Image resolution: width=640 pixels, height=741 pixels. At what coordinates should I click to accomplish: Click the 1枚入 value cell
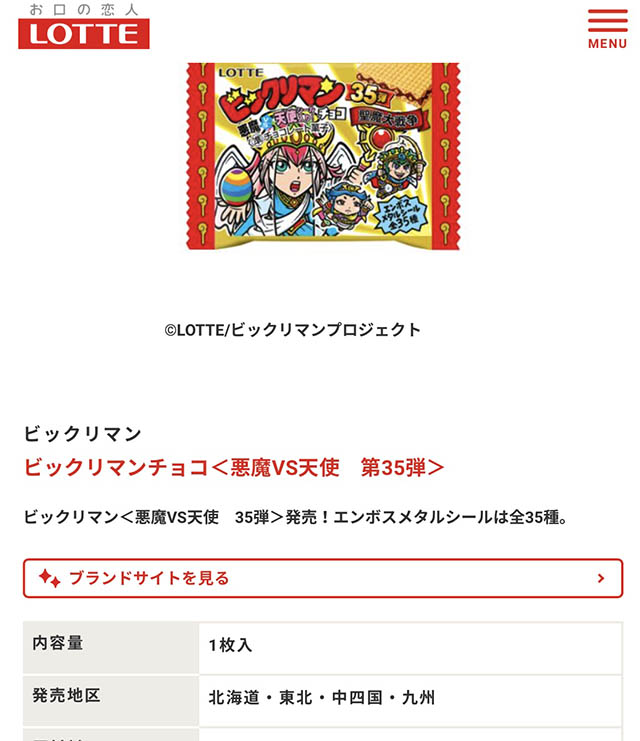410,648
